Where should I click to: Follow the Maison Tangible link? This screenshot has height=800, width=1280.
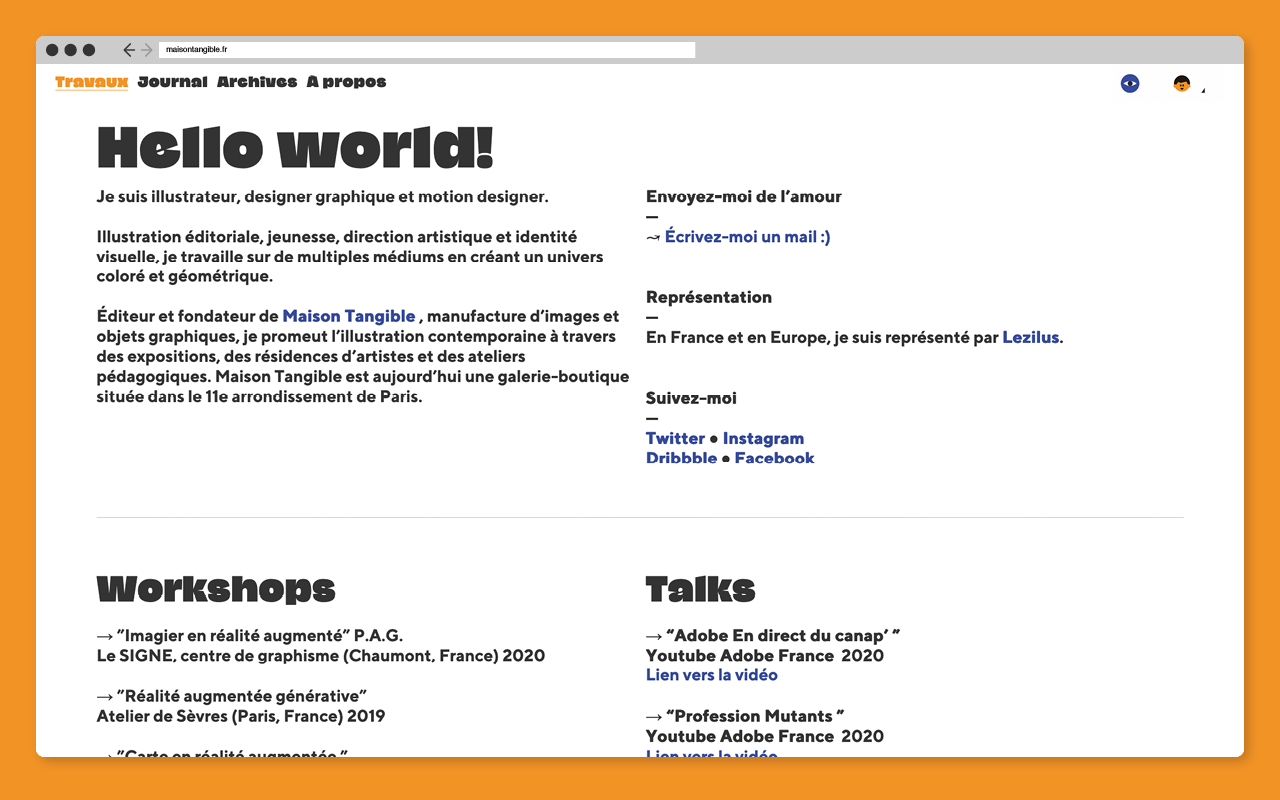coord(348,316)
